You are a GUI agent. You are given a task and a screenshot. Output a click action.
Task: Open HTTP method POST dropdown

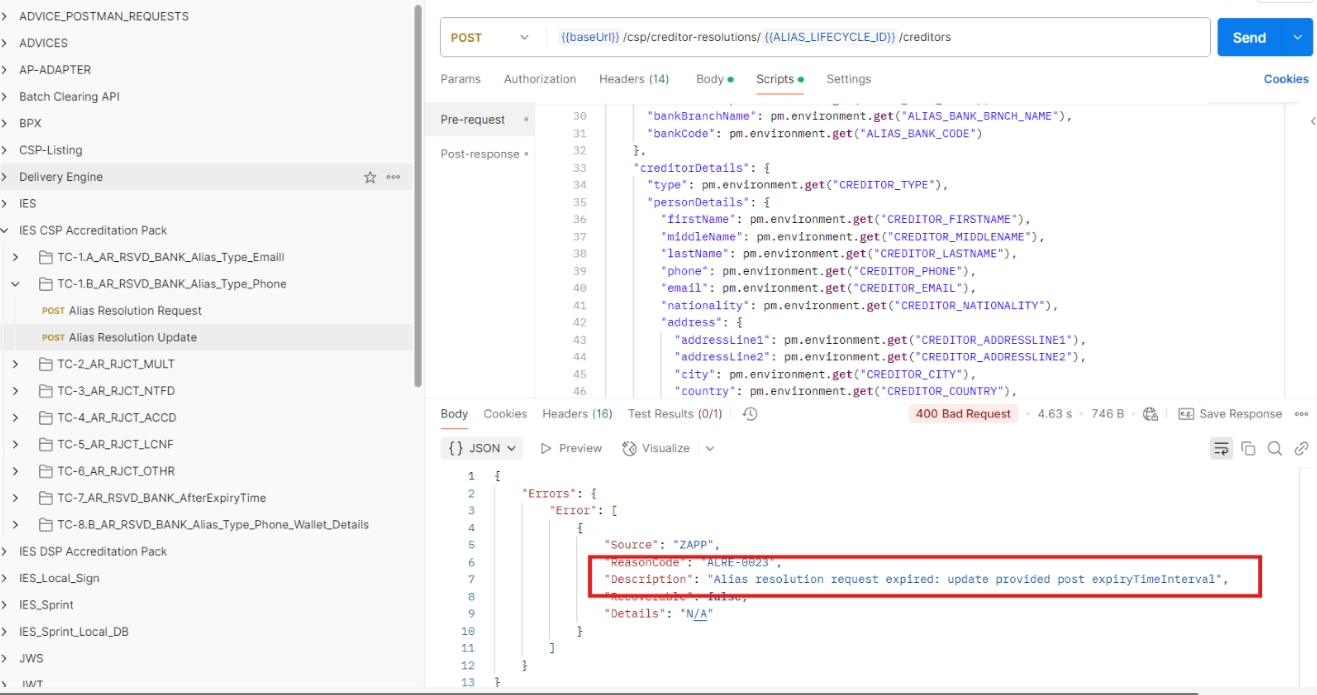[490, 37]
